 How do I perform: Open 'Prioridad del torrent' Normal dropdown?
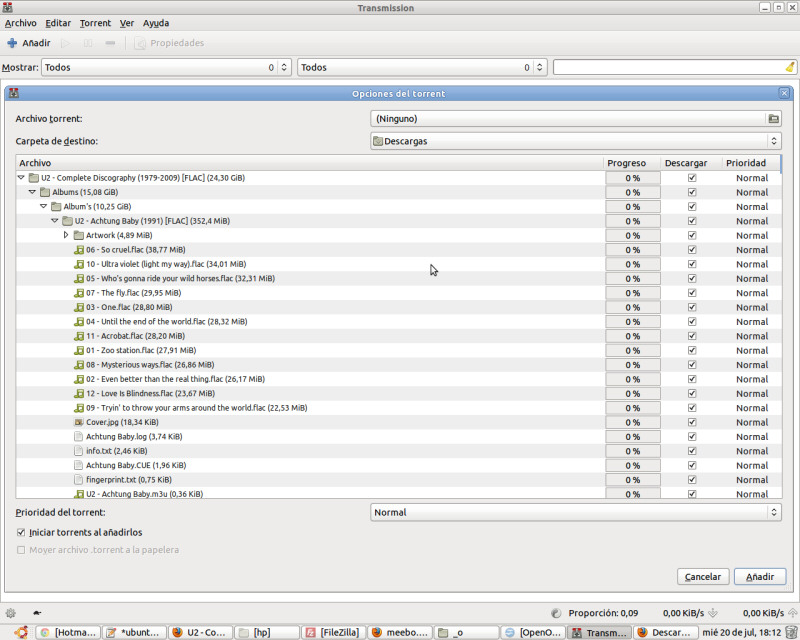[x=576, y=512]
